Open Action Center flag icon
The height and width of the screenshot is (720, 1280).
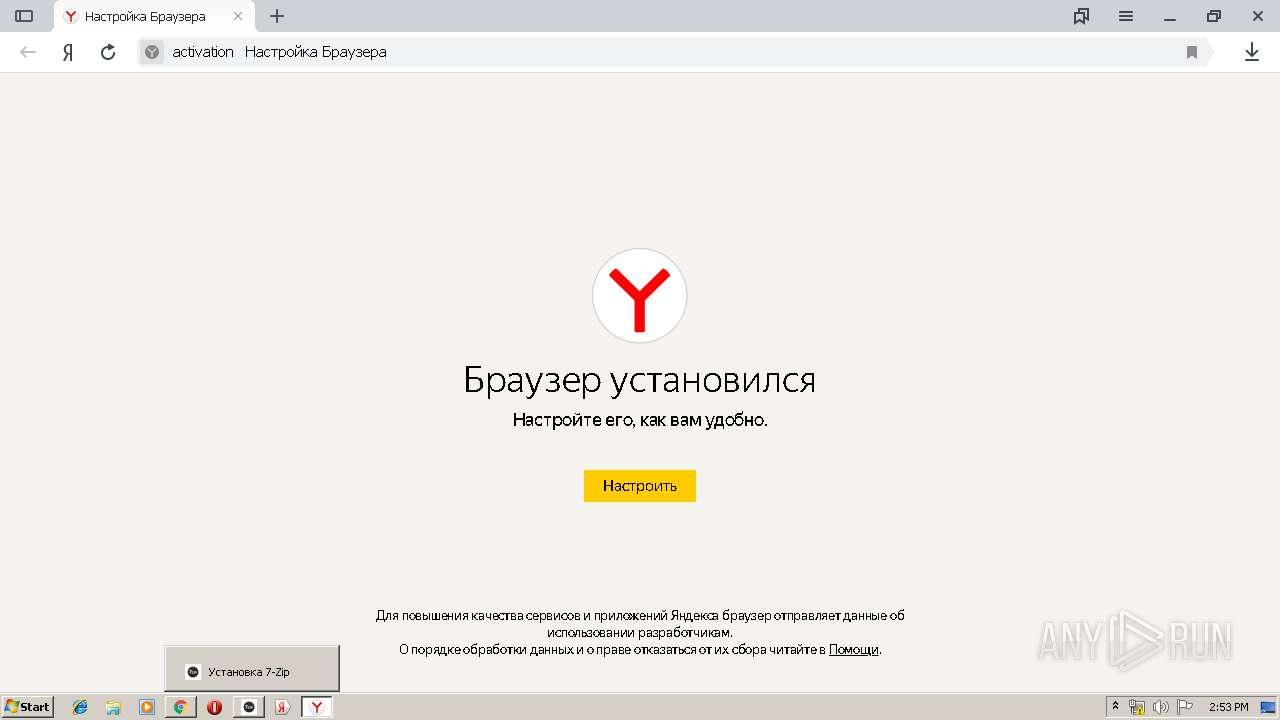[1185, 707]
